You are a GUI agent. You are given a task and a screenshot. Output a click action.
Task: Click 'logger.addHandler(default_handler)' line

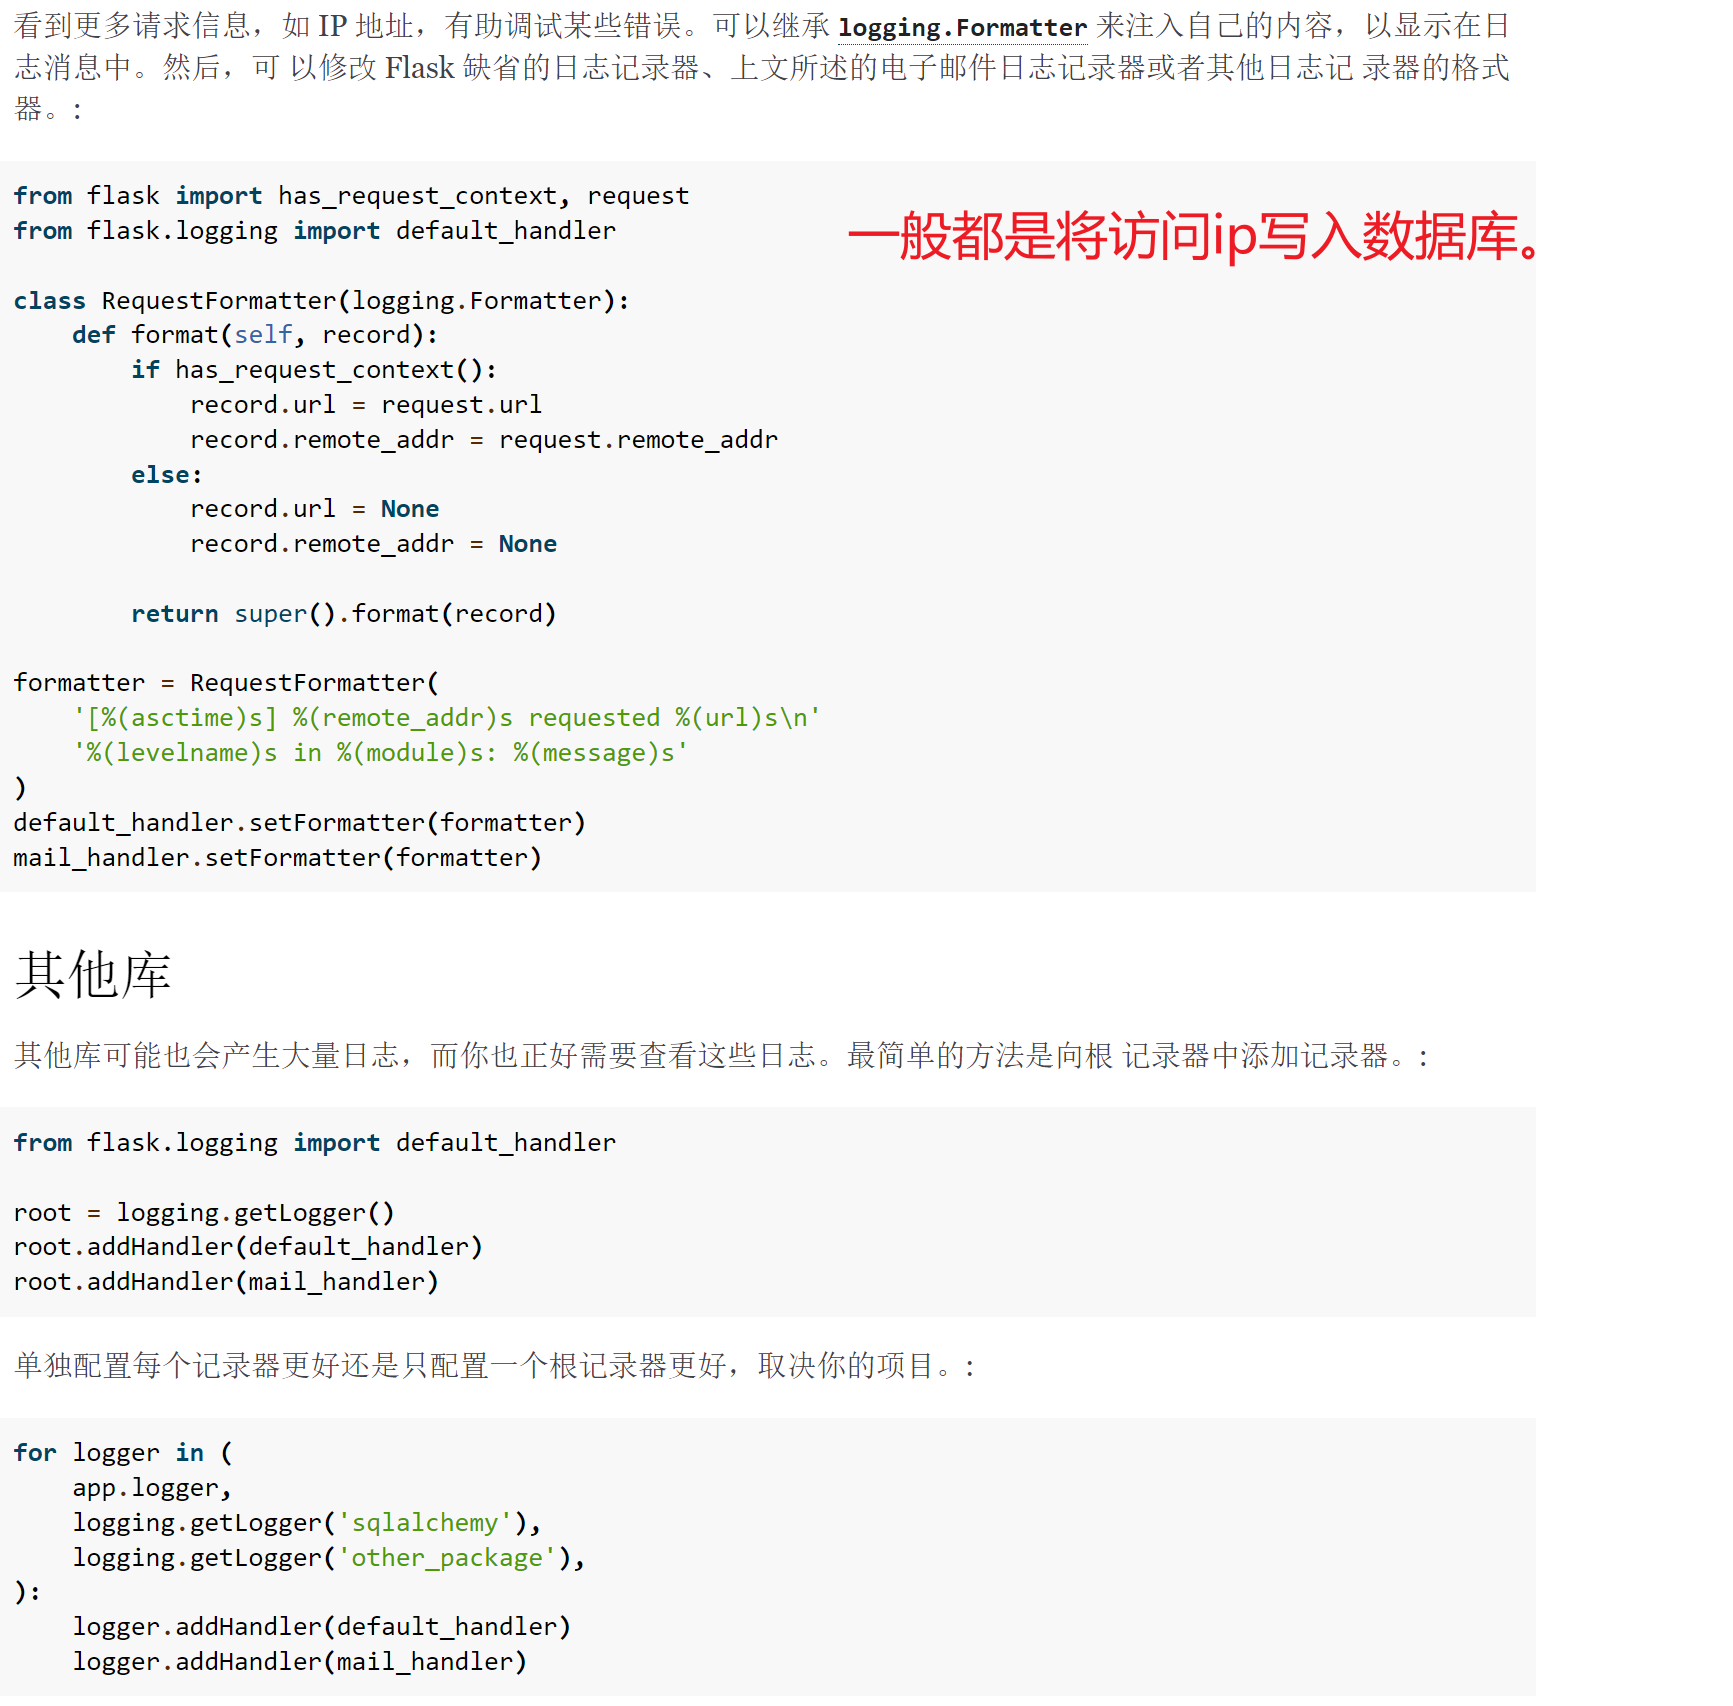pyautogui.click(x=321, y=1627)
